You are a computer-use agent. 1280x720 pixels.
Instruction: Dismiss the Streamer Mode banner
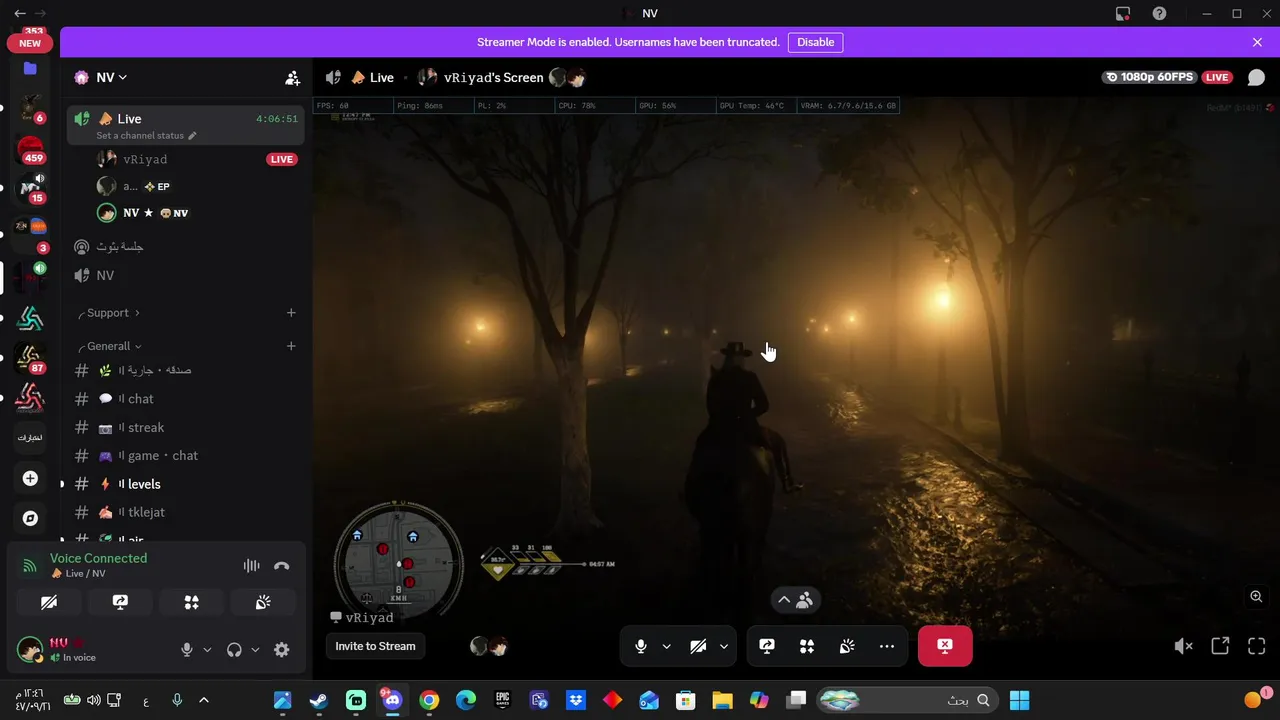pos(1257,42)
